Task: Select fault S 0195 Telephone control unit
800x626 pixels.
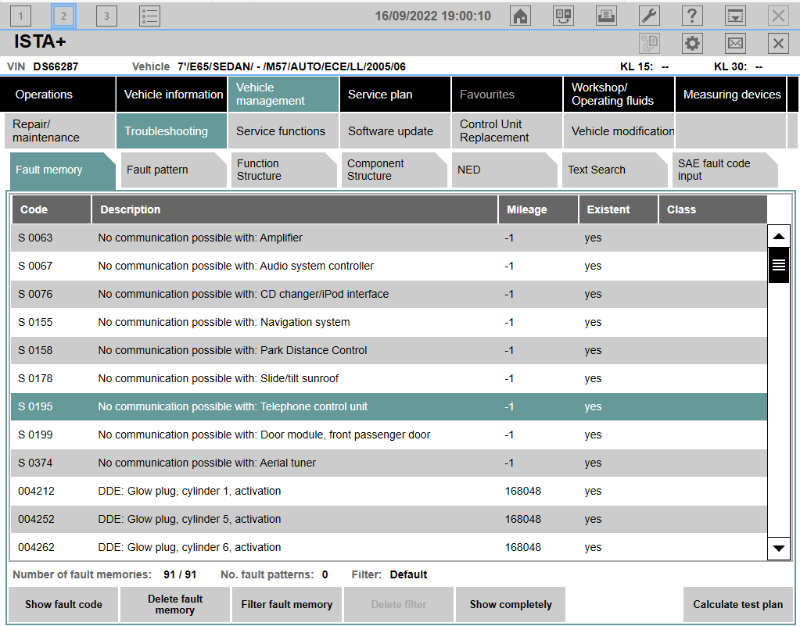Action: pyautogui.click(x=389, y=407)
